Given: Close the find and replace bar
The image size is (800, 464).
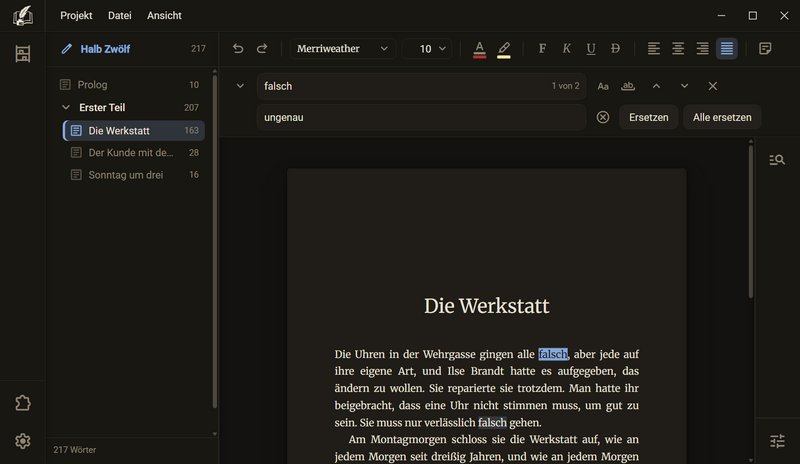Looking at the screenshot, I should [713, 86].
